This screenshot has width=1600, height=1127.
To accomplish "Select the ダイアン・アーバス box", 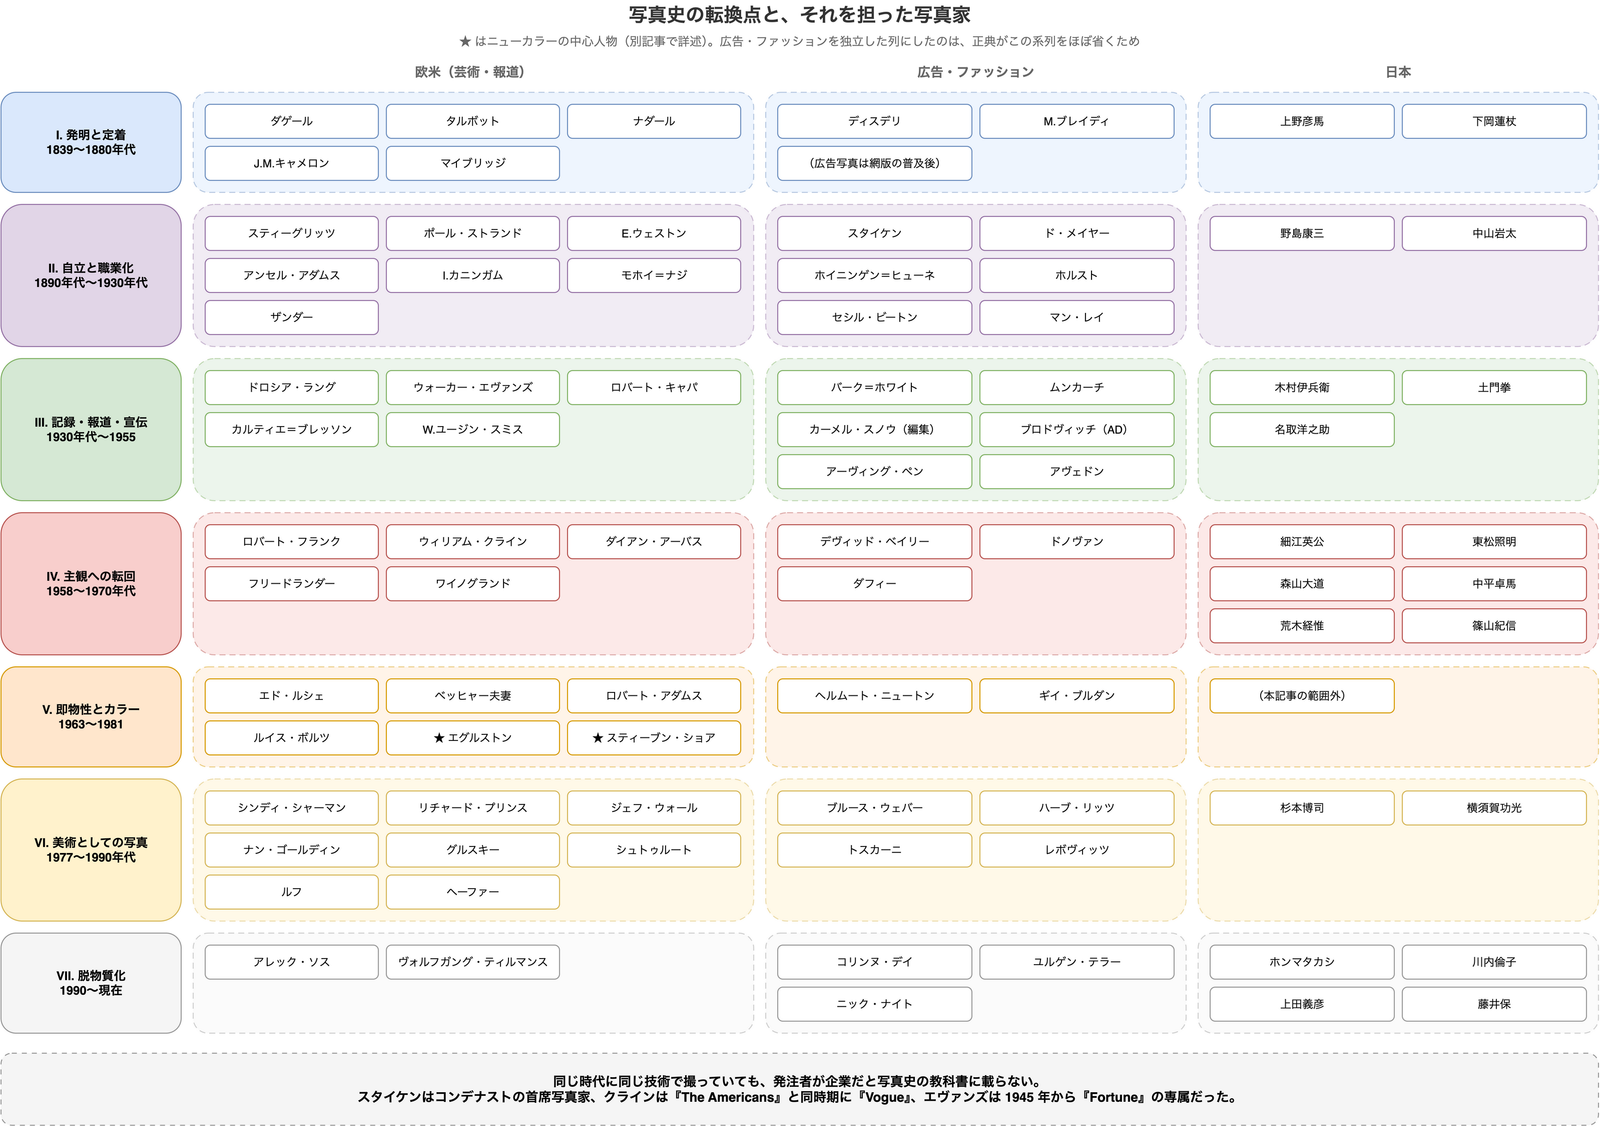I will 654,541.
